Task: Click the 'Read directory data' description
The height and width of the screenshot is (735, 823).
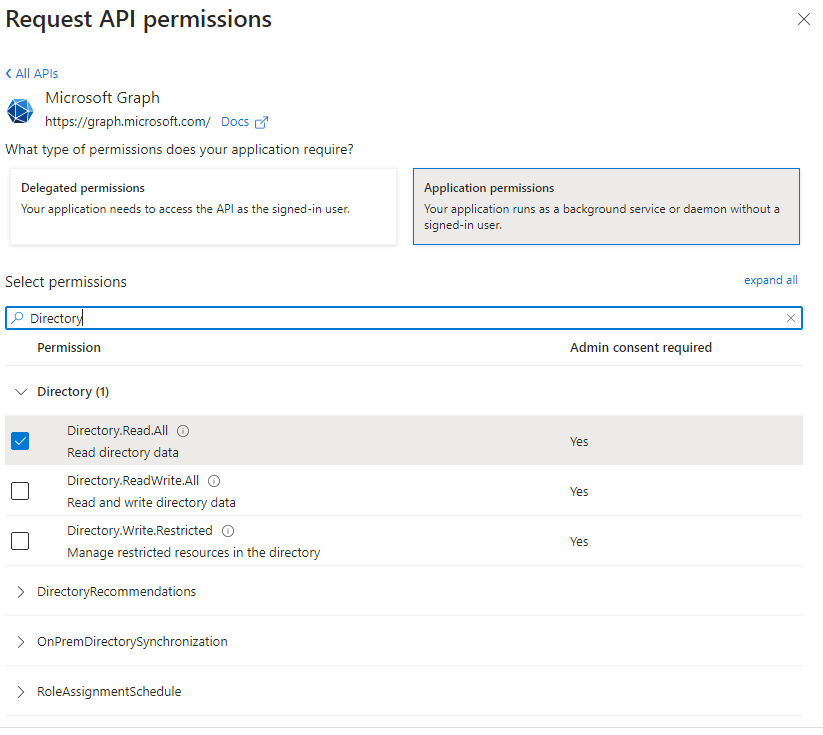Action: (x=123, y=453)
